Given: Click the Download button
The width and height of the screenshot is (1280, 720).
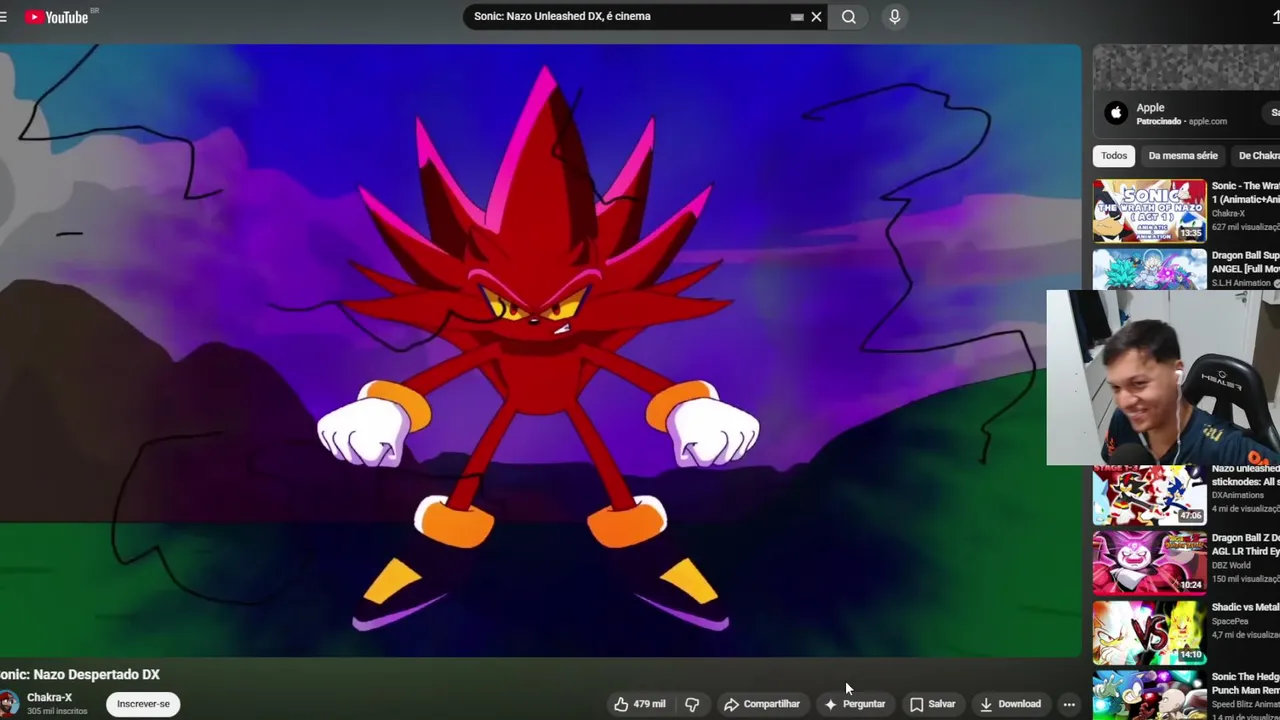Looking at the screenshot, I should pos(1011,704).
